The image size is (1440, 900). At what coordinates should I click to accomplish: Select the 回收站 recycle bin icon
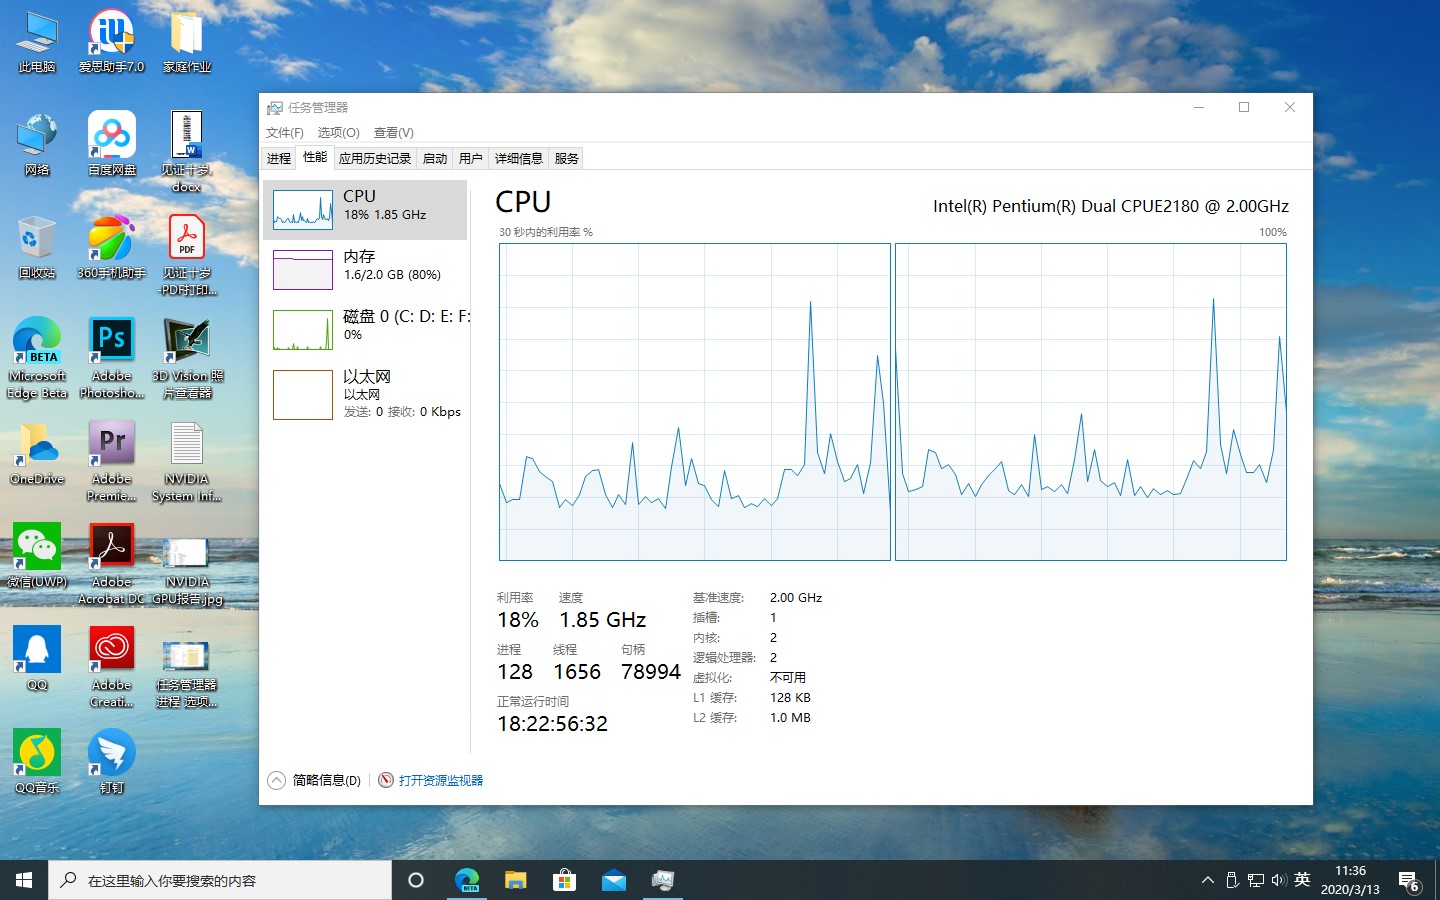pos(37,248)
